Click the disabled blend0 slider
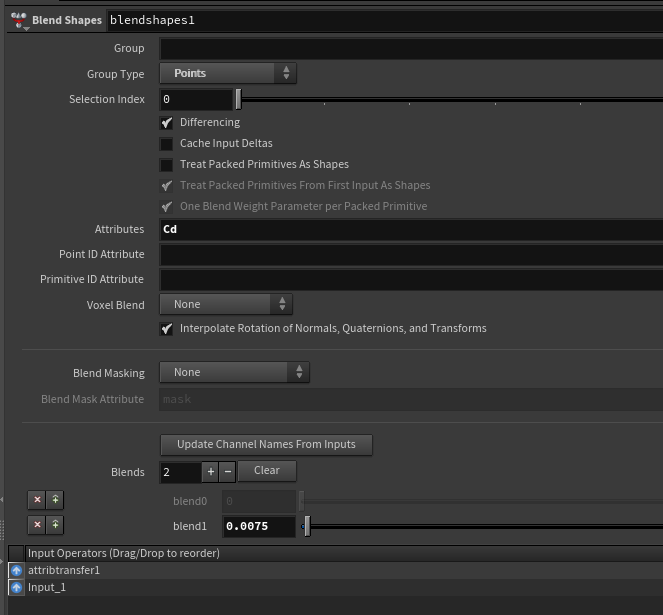 tap(482, 501)
